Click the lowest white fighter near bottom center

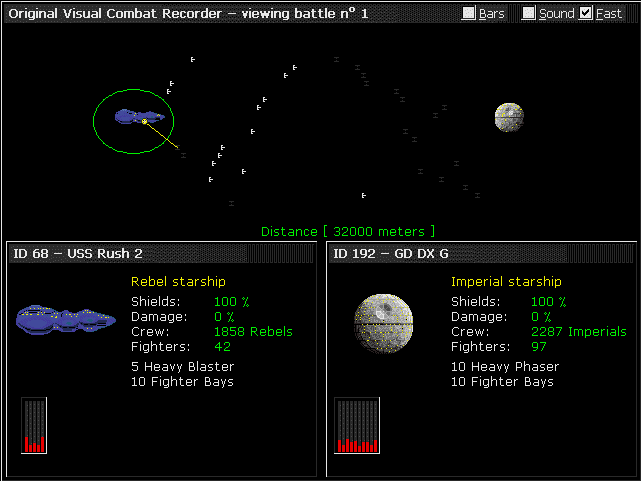coord(363,196)
